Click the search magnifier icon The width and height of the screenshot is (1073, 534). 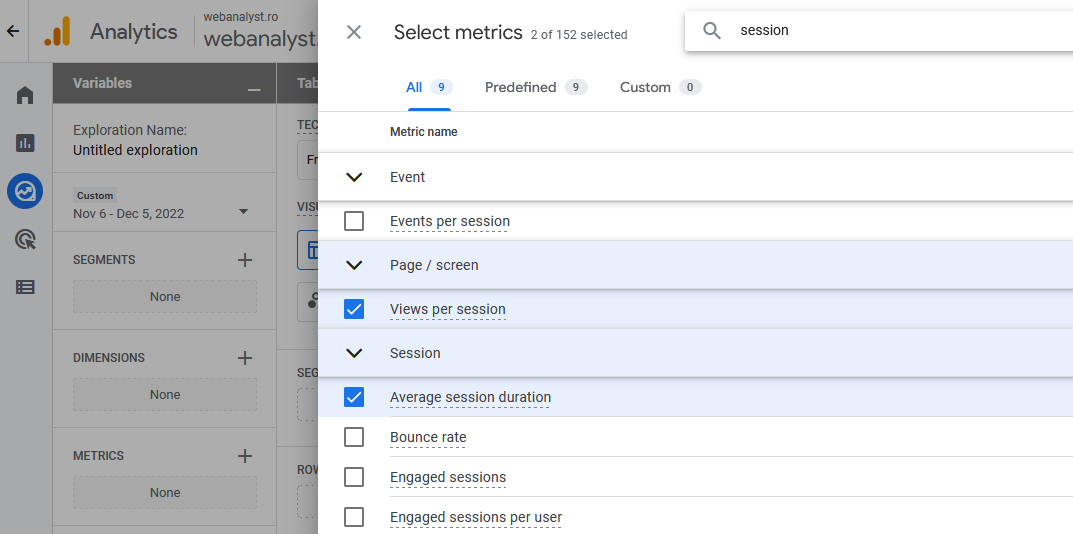coord(712,30)
